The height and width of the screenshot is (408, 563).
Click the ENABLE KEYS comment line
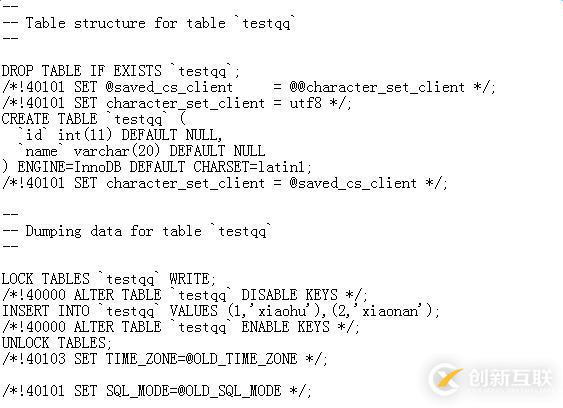tap(181, 327)
